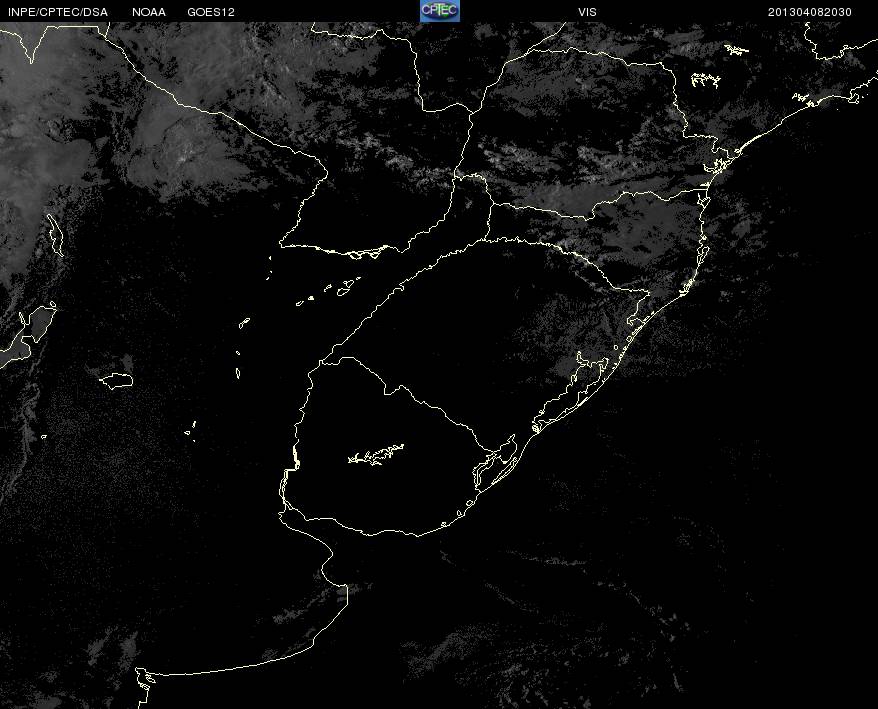Click the NOAA label in header

[x=149, y=12]
